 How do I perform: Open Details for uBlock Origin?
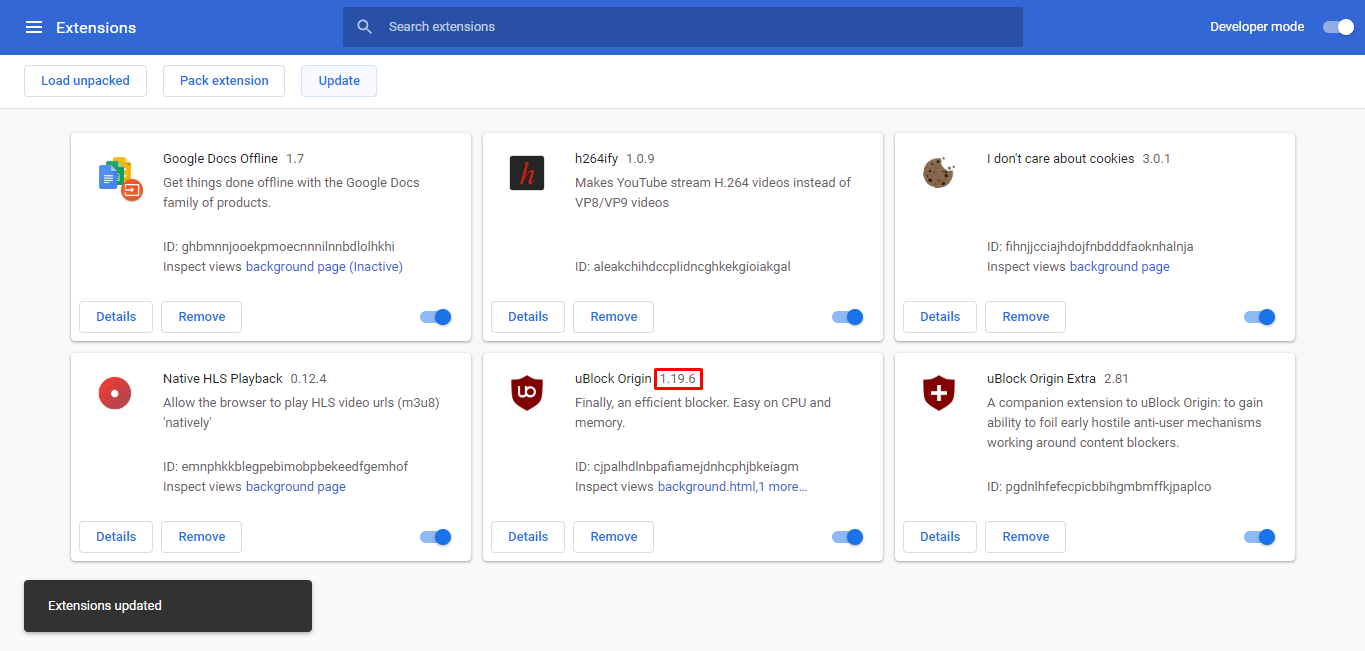point(528,537)
